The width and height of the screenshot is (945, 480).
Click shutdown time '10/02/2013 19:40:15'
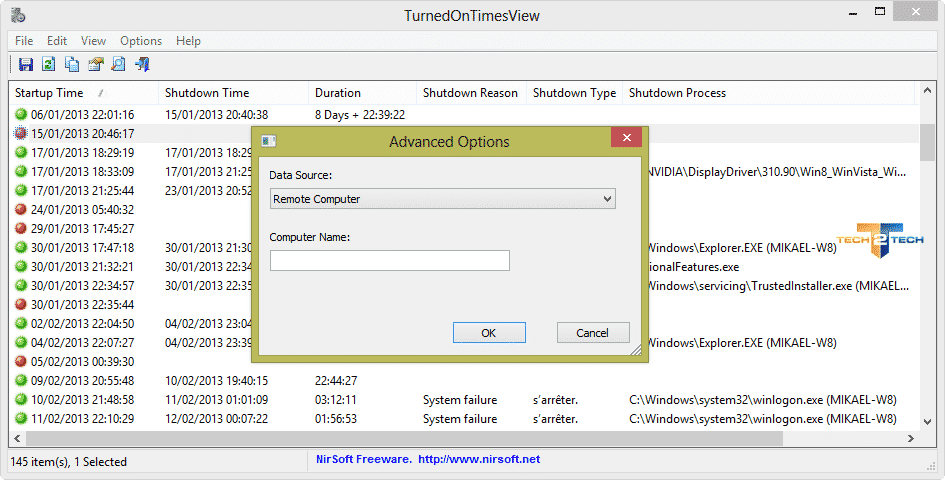coord(216,381)
